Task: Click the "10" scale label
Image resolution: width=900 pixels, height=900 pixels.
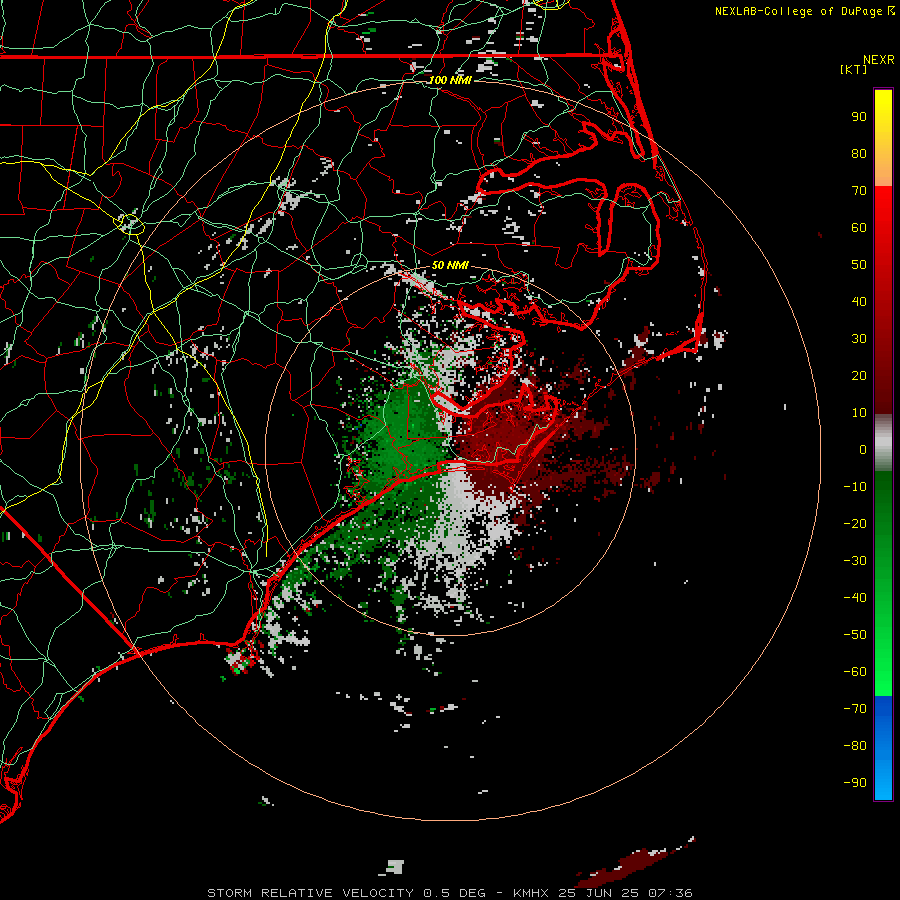Action: (x=859, y=413)
